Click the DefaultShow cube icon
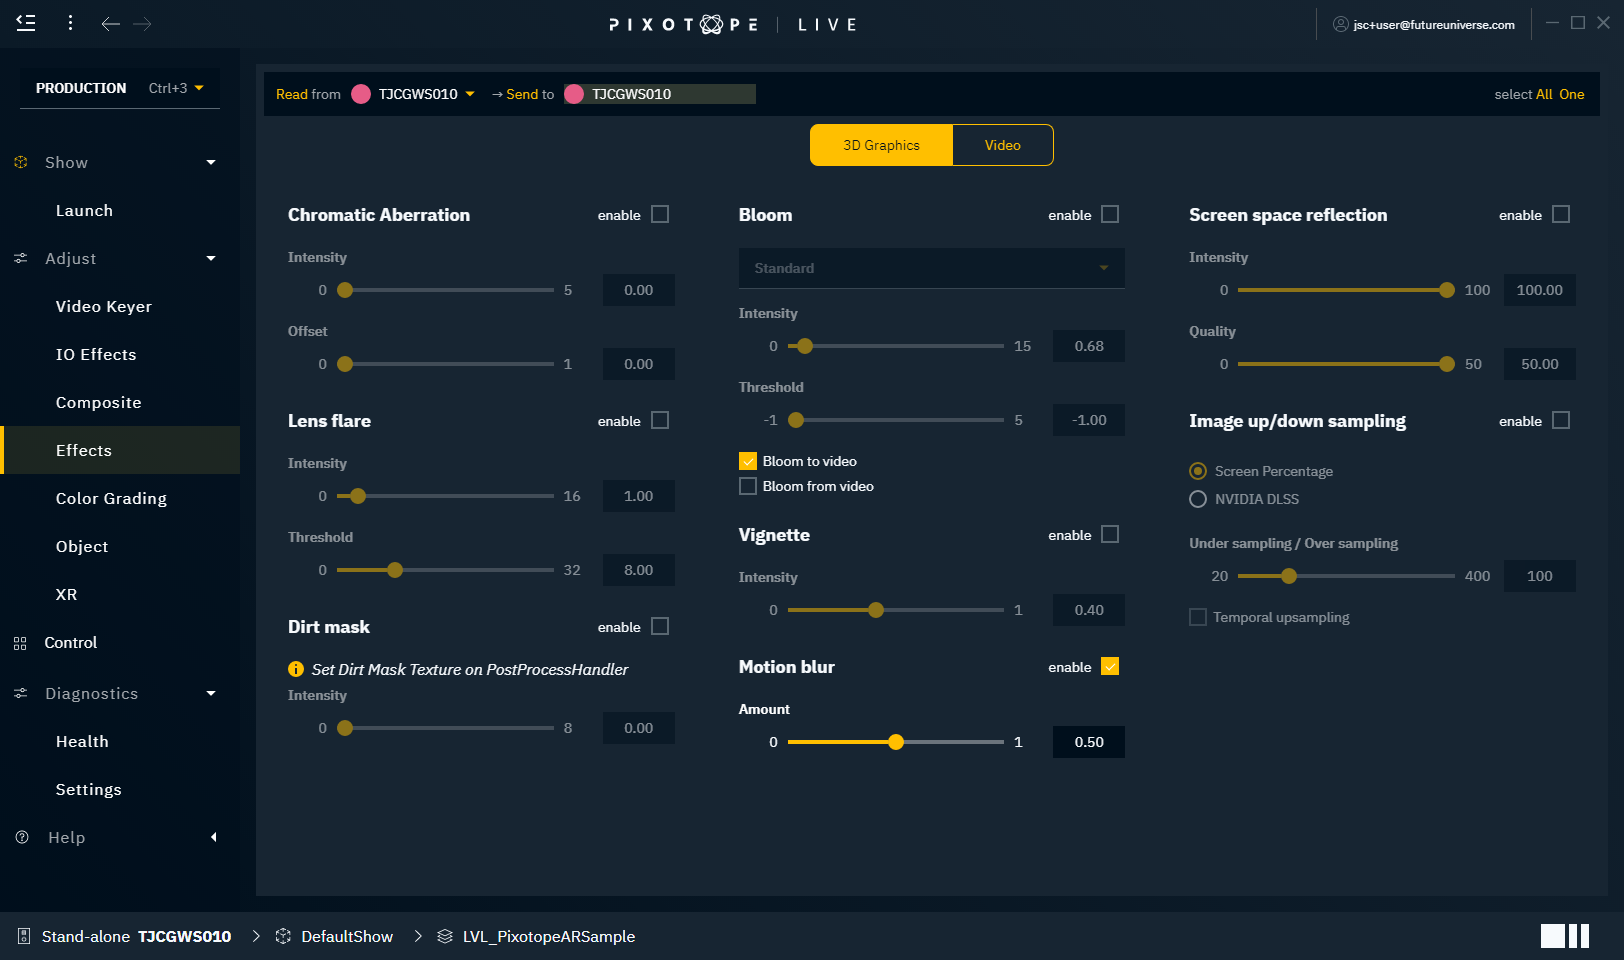1624x960 pixels. tap(283, 936)
